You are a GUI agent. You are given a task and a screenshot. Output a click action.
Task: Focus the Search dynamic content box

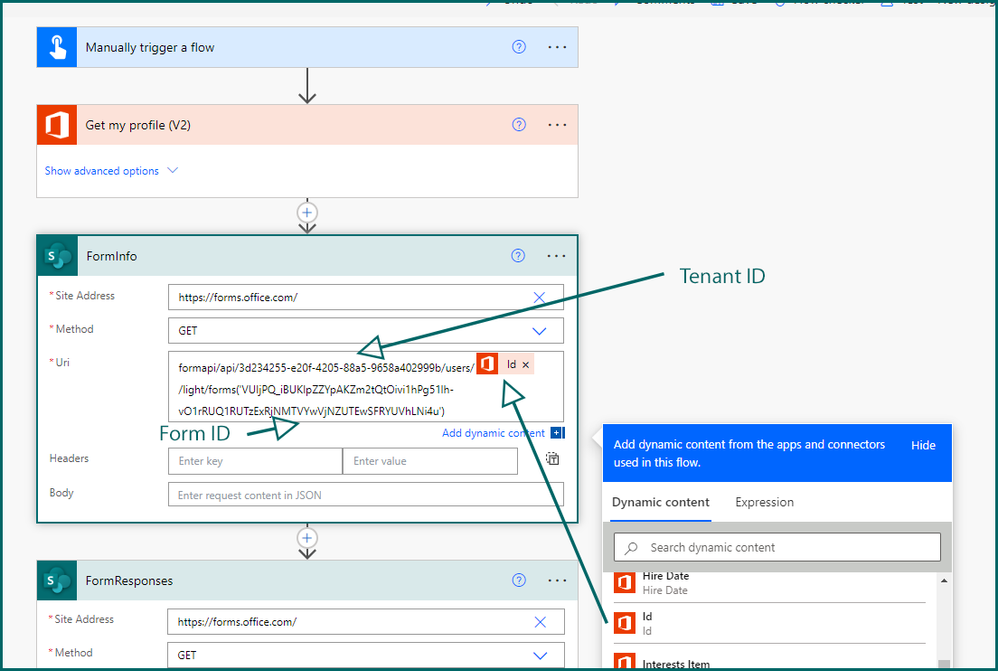tap(777, 547)
